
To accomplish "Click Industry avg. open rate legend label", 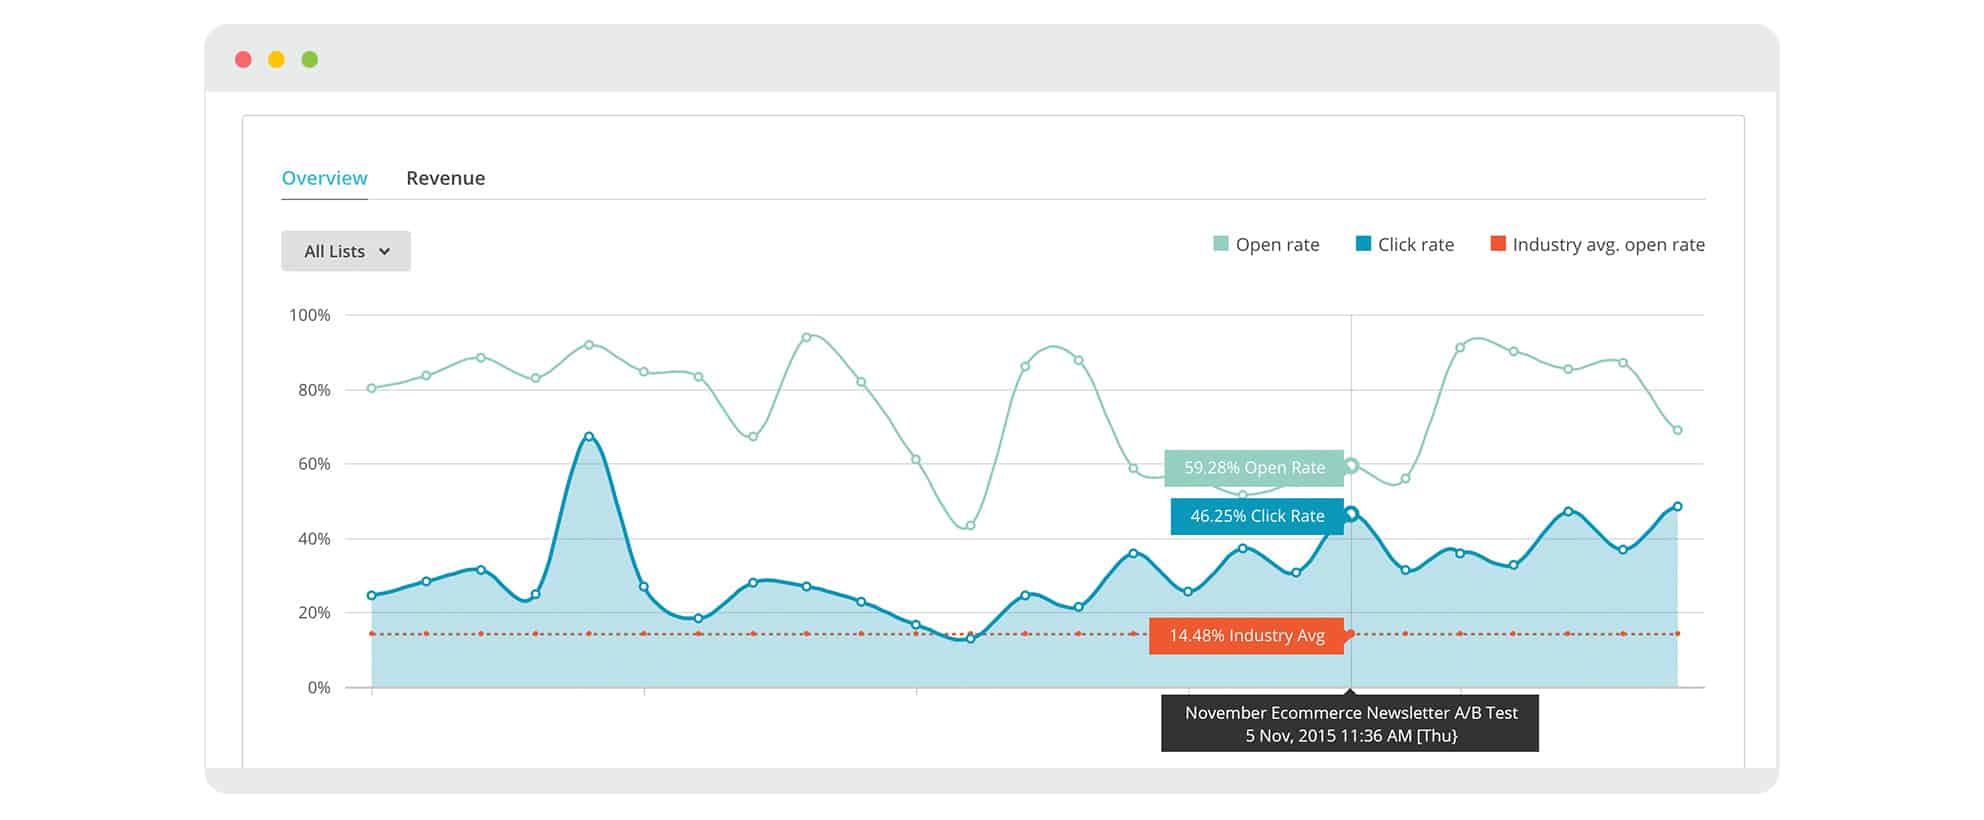I will (x=1608, y=245).
